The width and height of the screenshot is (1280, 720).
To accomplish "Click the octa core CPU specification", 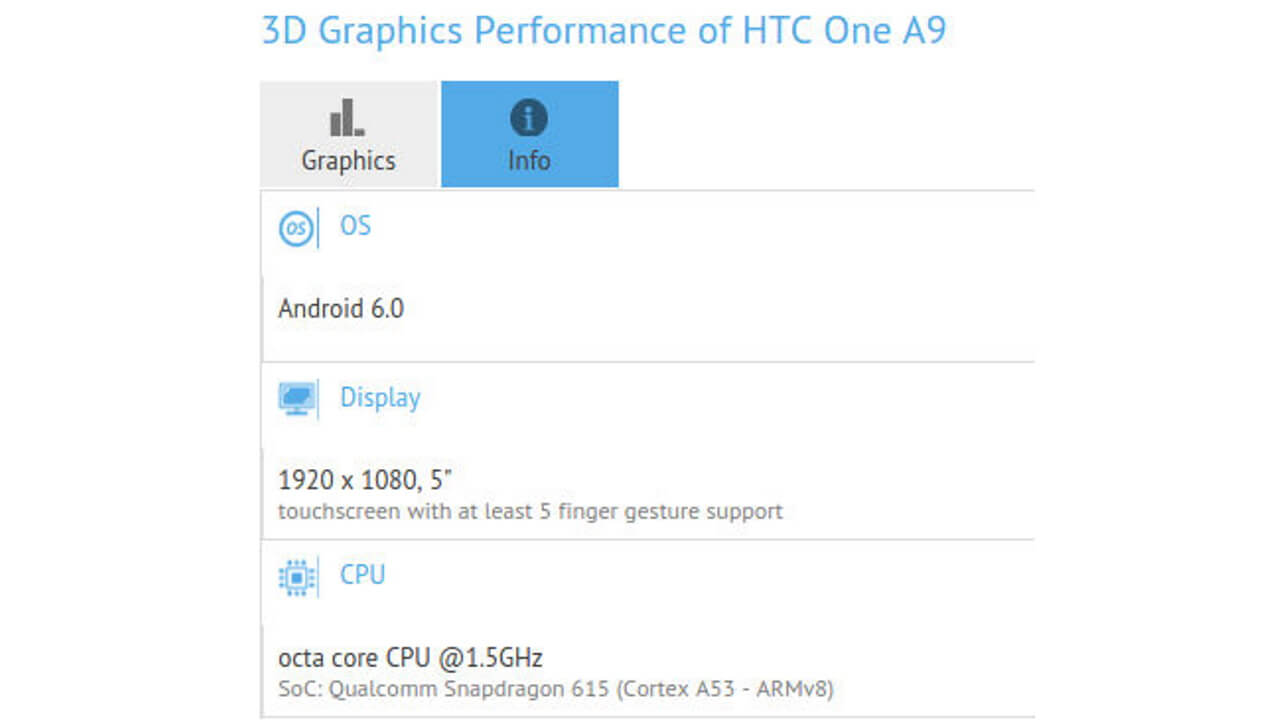I will (410, 657).
